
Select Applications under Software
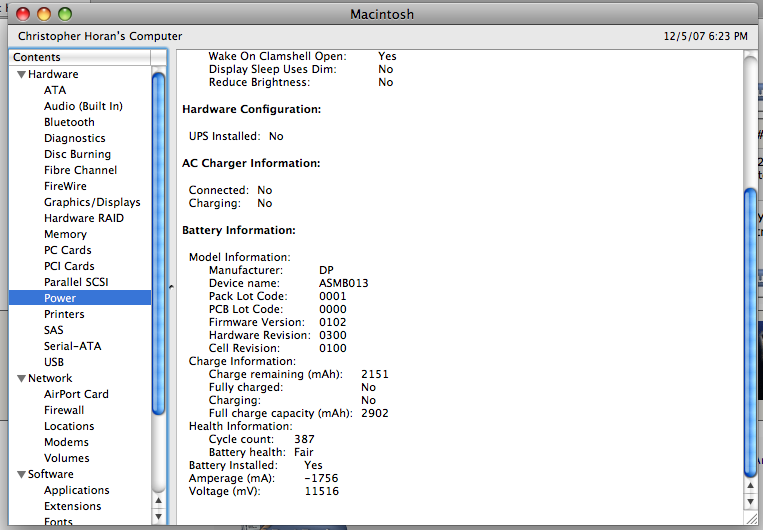tap(76, 490)
